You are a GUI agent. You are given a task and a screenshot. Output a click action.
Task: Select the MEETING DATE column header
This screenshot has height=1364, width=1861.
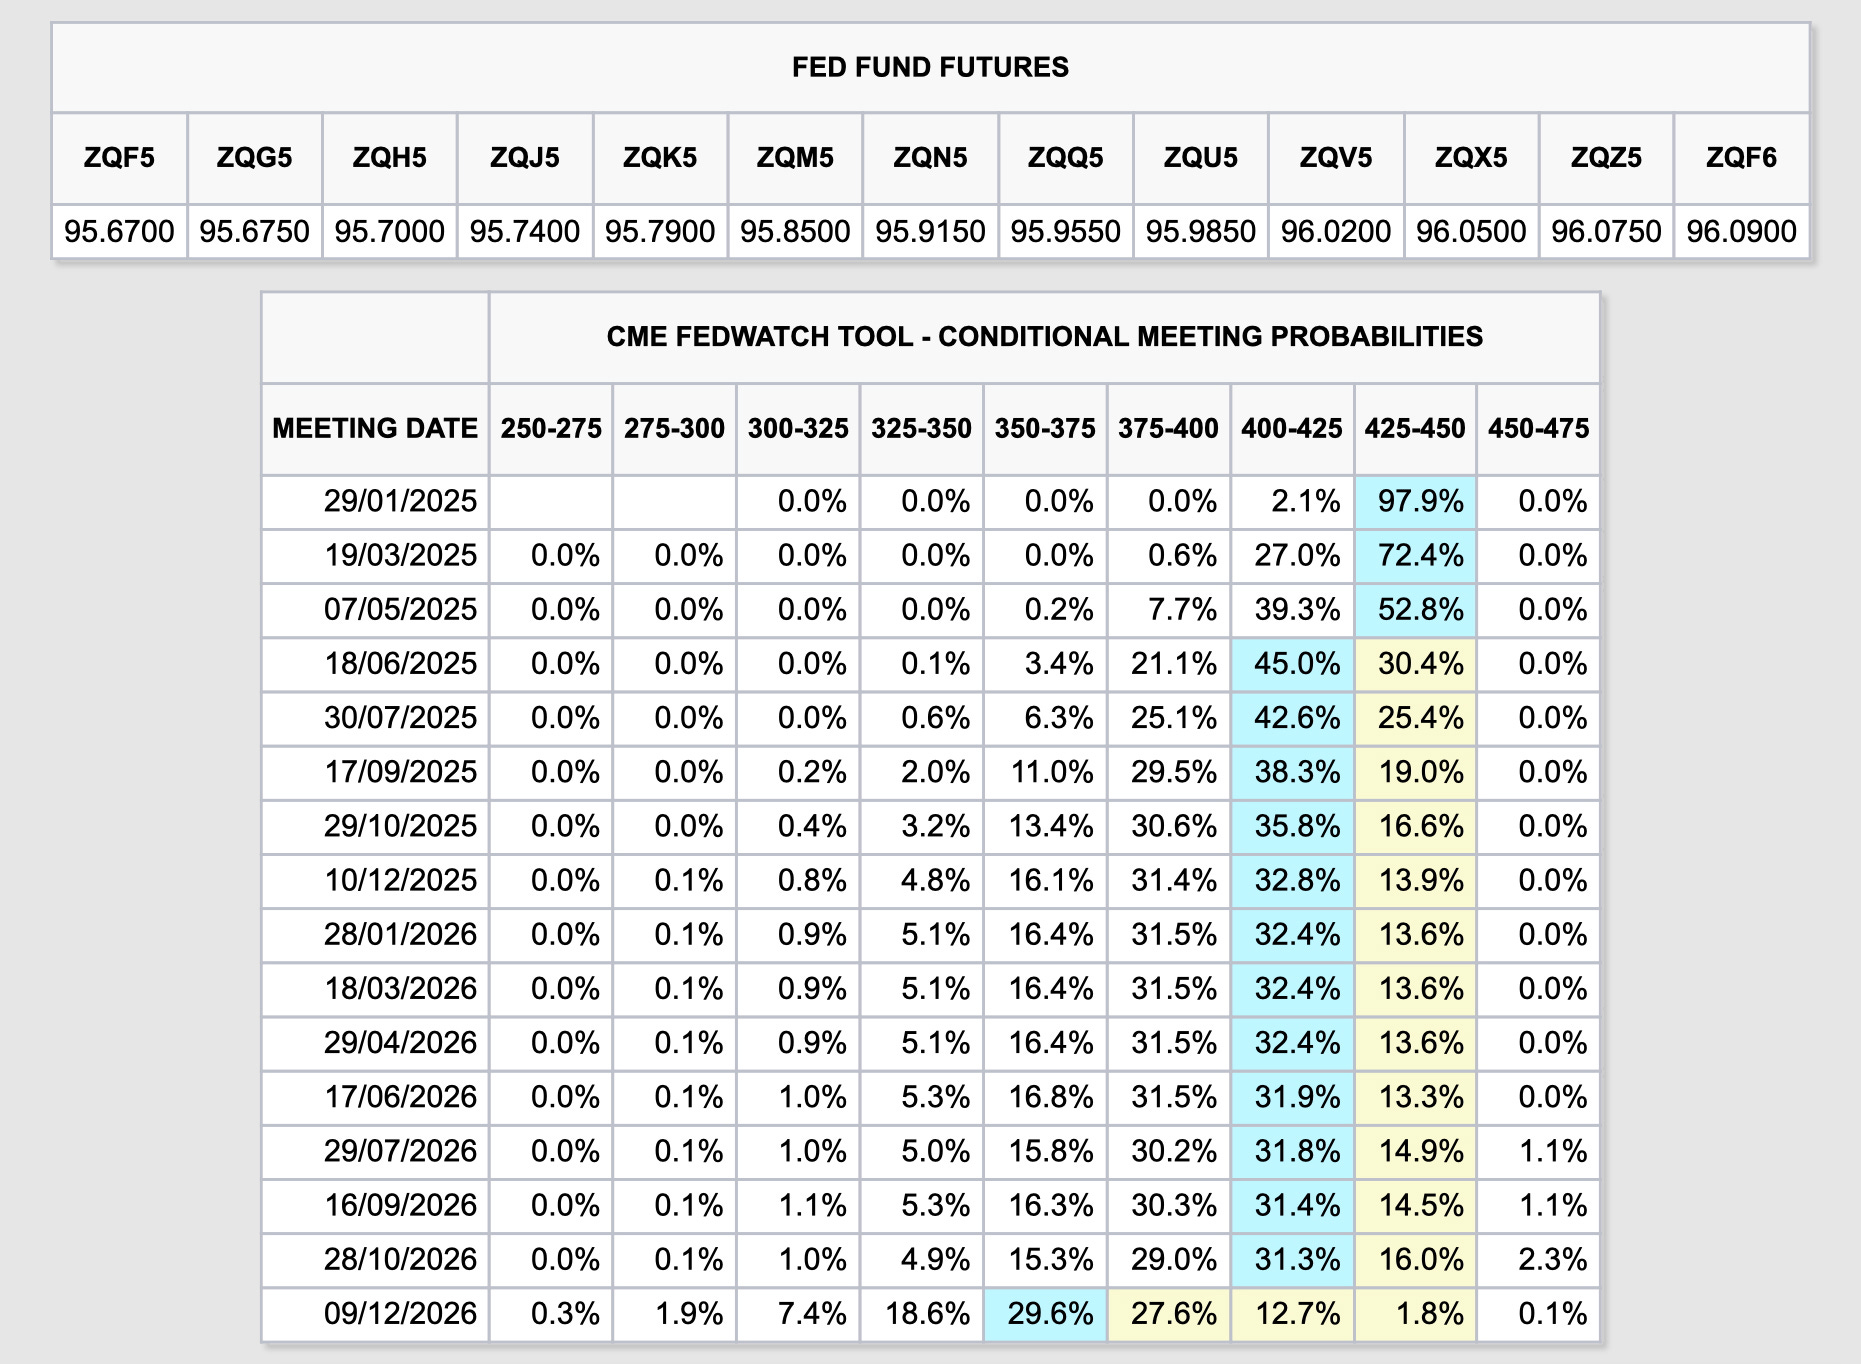pyautogui.click(x=375, y=429)
